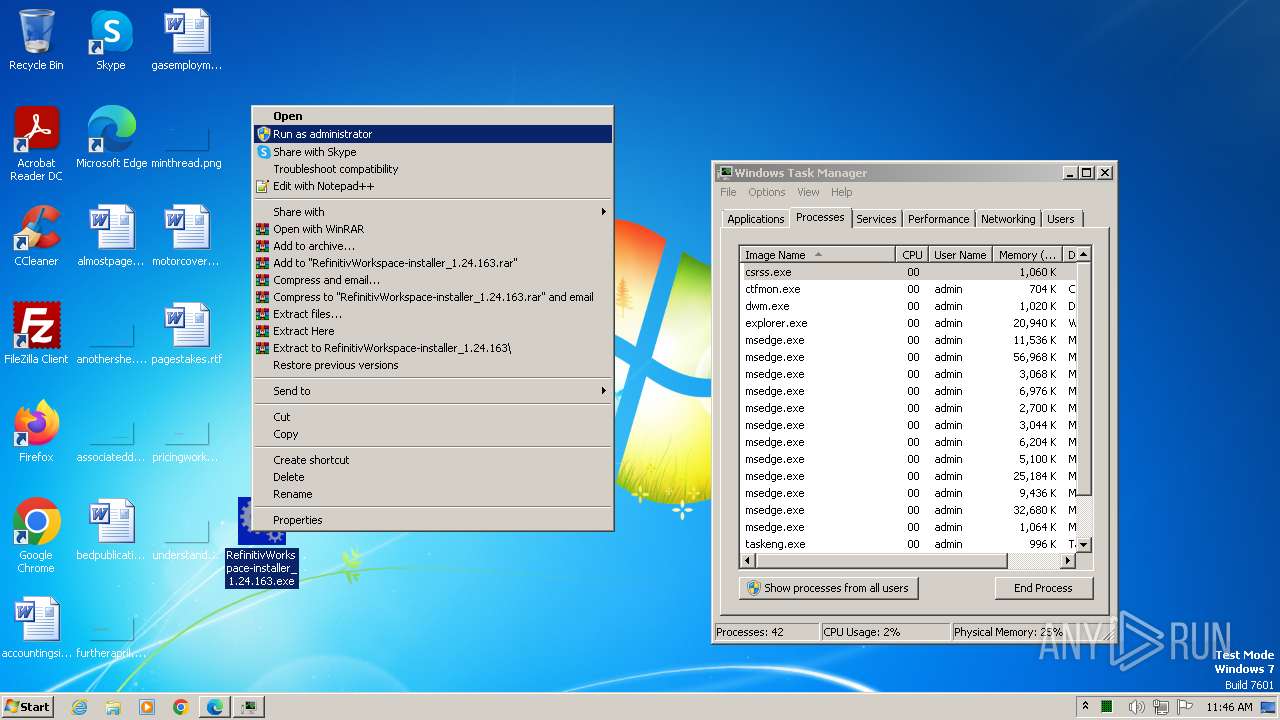Launch Microsoft Edge desktop shortcut
The height and width of the screenshot is (720, 1280).
[x=111, y=138]
